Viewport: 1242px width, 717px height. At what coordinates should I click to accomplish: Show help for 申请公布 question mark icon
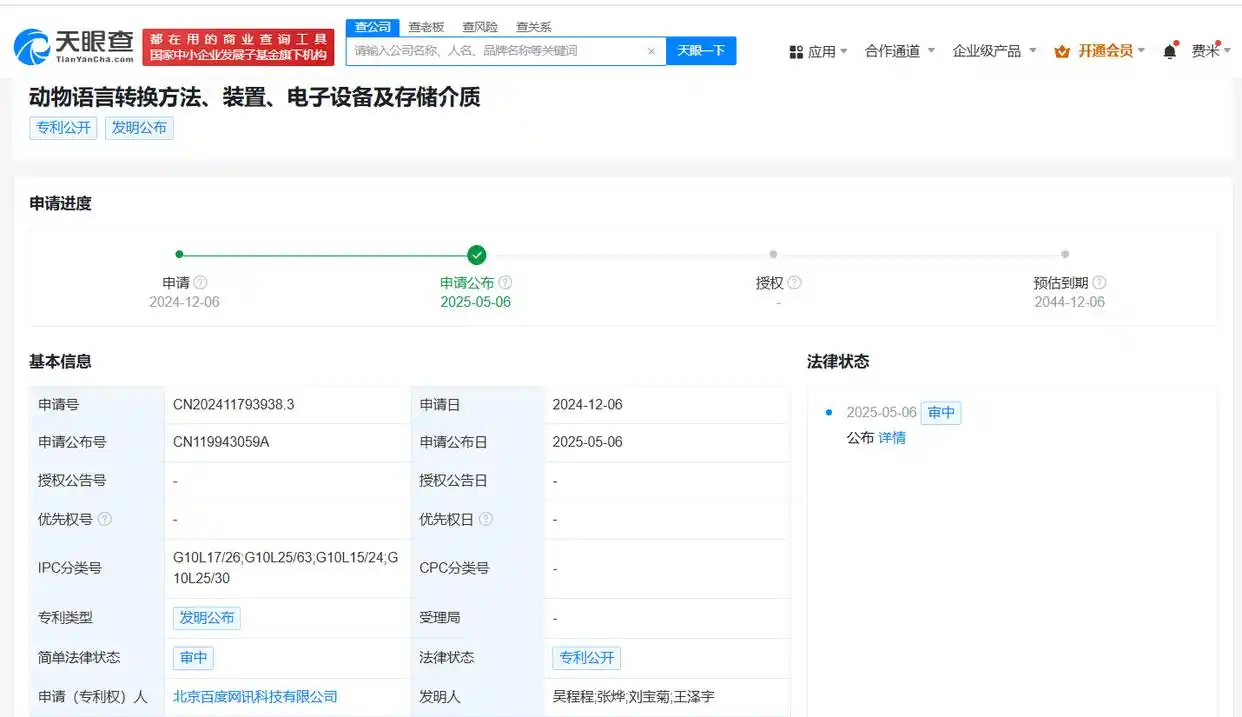point(505,283)
